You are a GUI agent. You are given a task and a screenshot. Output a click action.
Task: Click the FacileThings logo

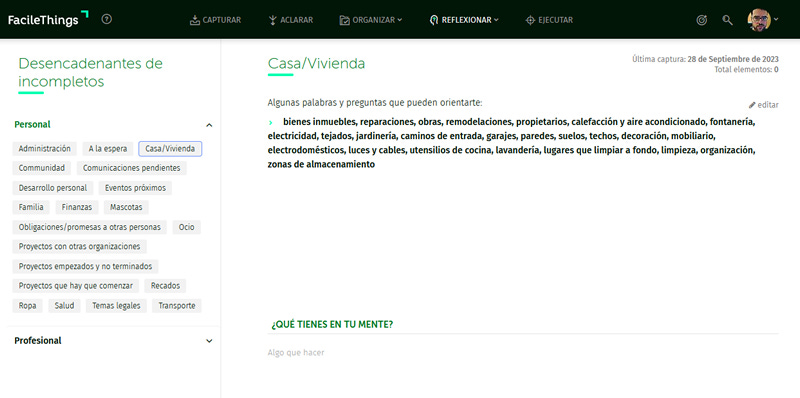[48, 19]
